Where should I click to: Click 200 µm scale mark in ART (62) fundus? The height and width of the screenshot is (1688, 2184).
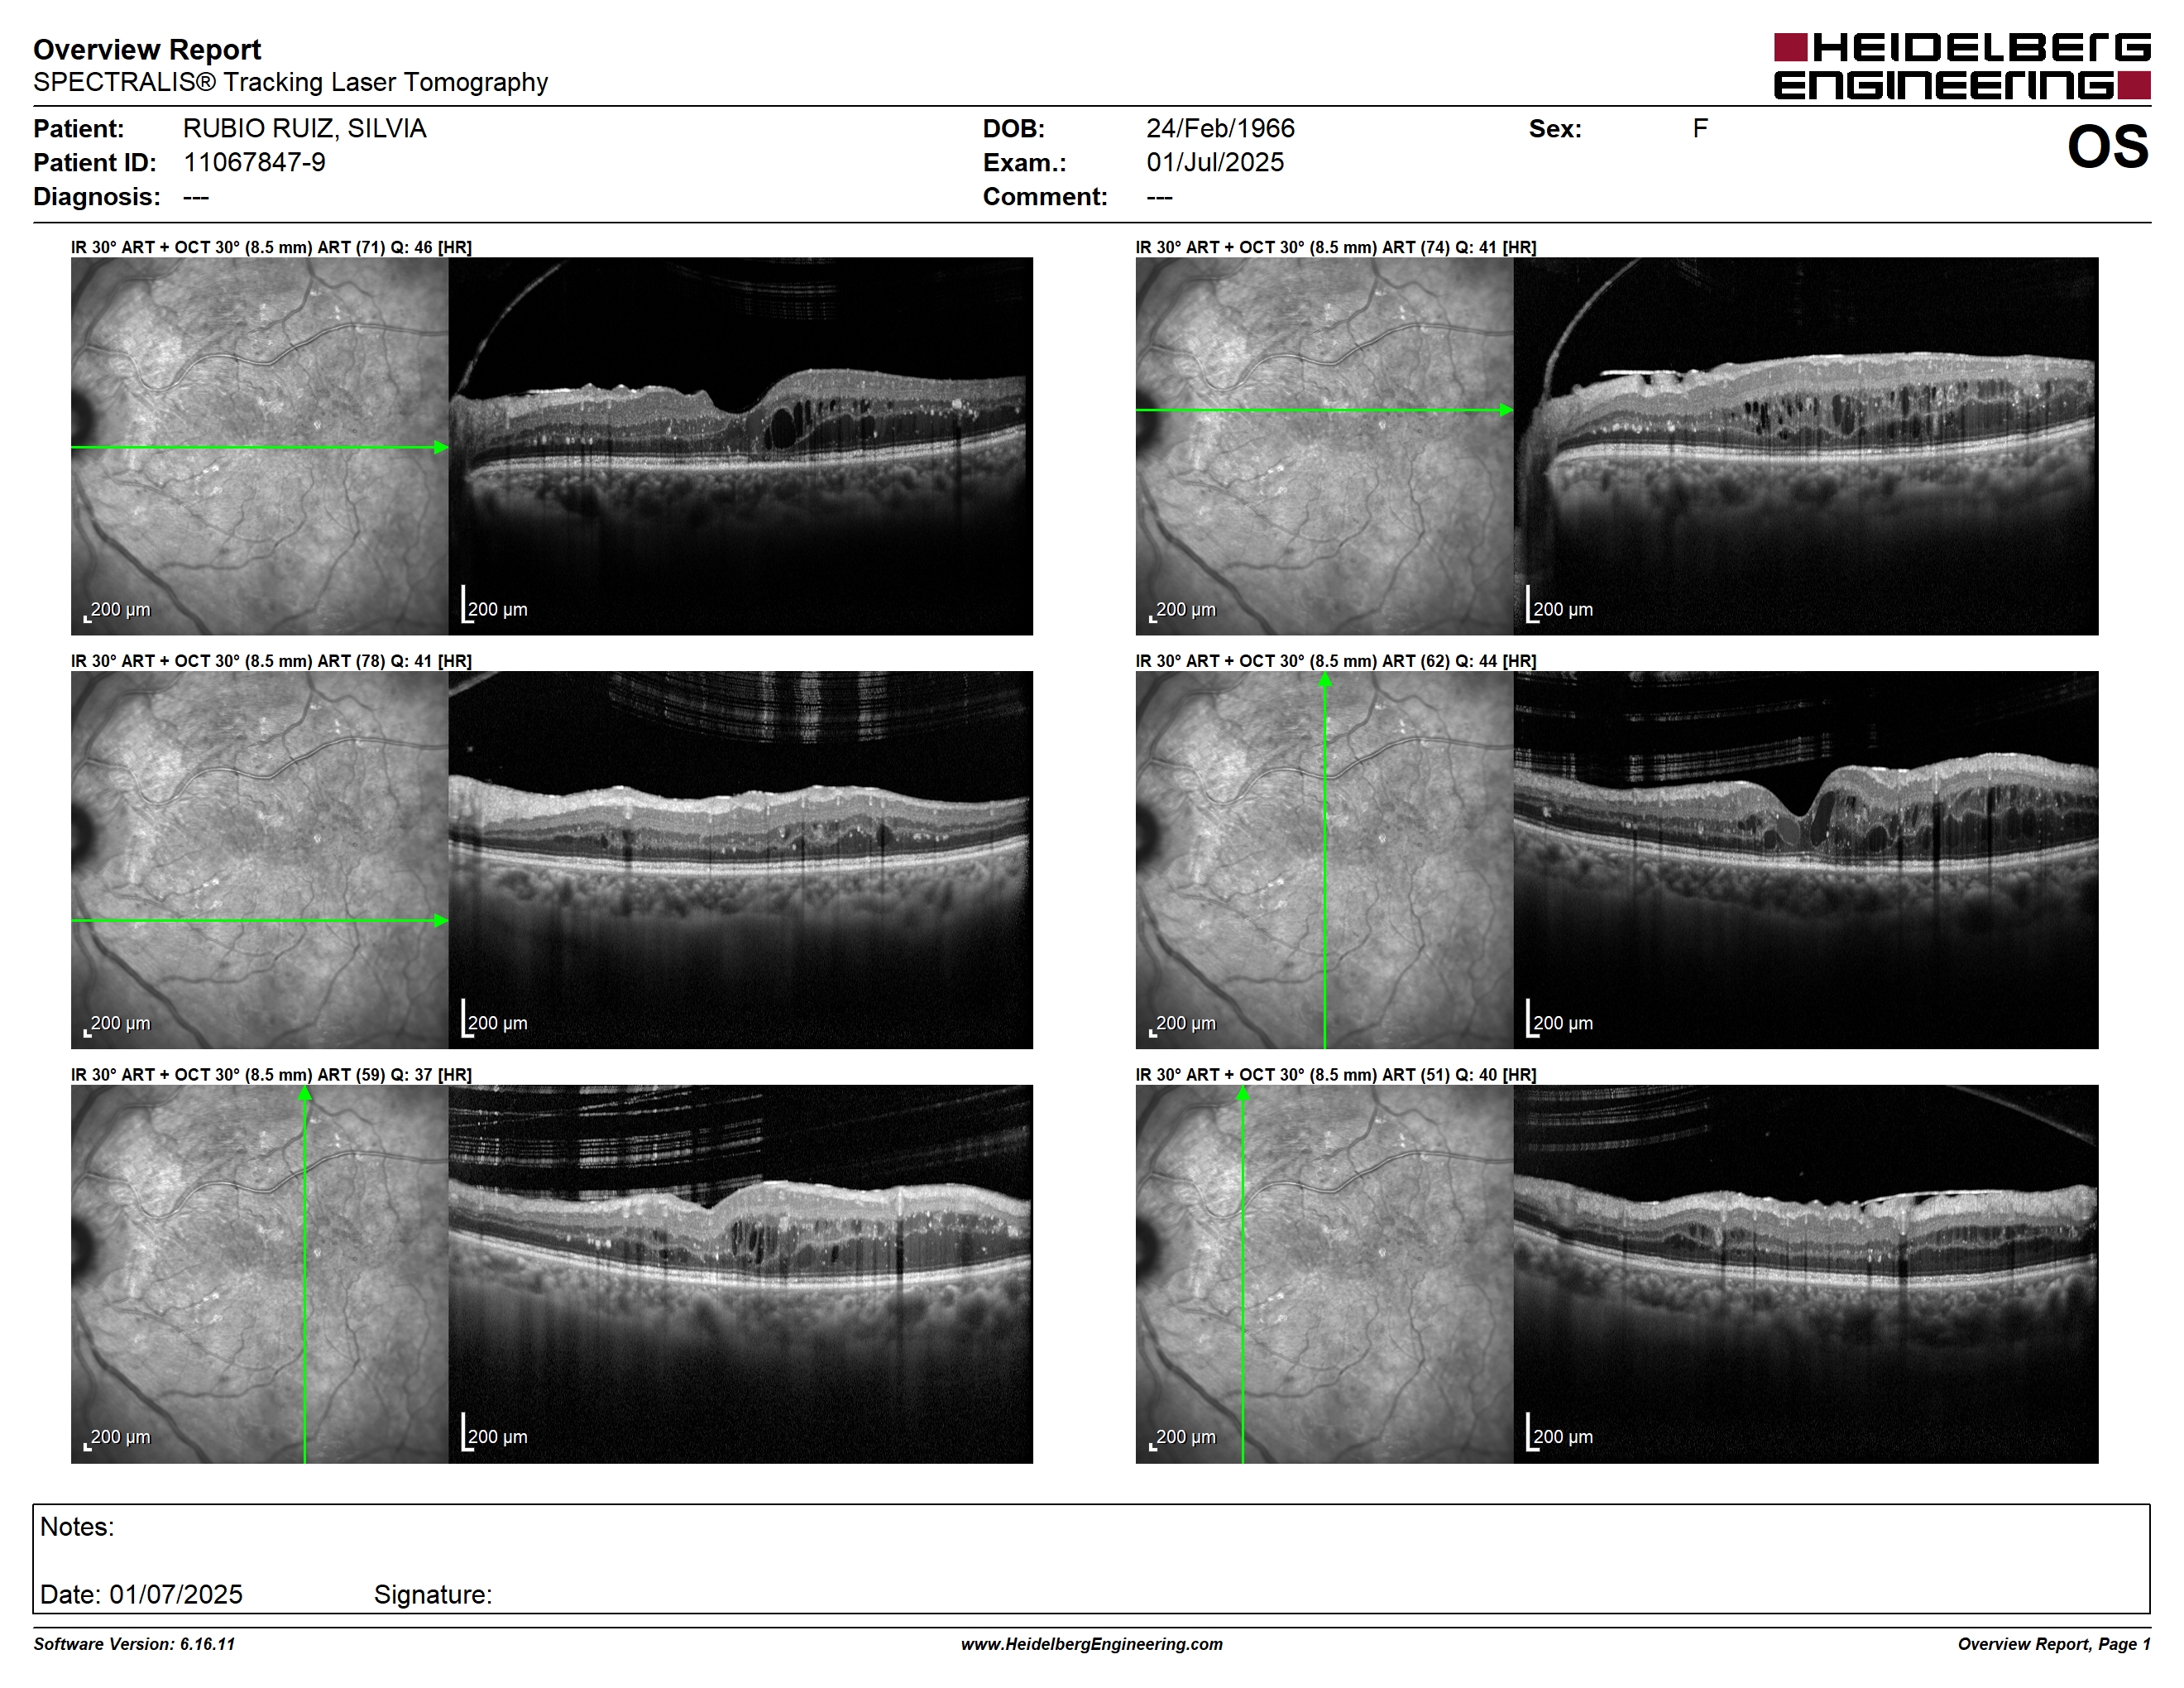coord(1182,1024)
